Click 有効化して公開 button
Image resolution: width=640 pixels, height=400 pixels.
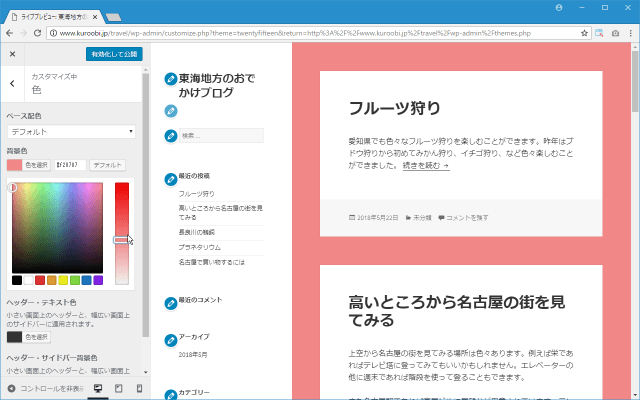114,54
